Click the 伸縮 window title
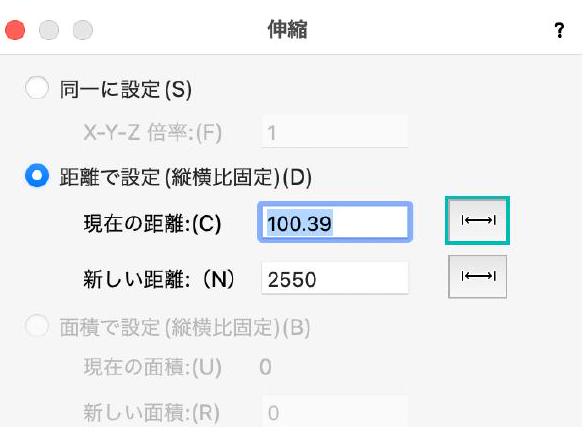This screenshot has height=434, width=585. click(287, 29)
